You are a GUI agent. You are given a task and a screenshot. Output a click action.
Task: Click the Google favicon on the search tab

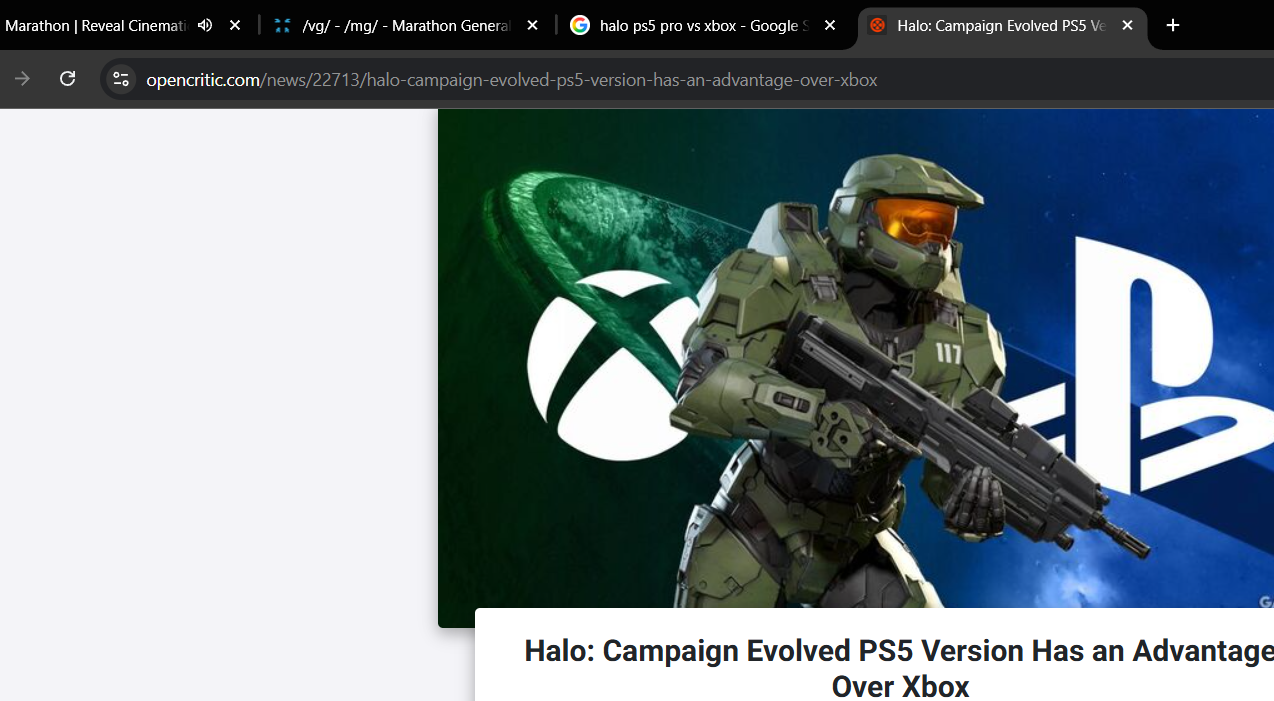[x=580, y=26]
